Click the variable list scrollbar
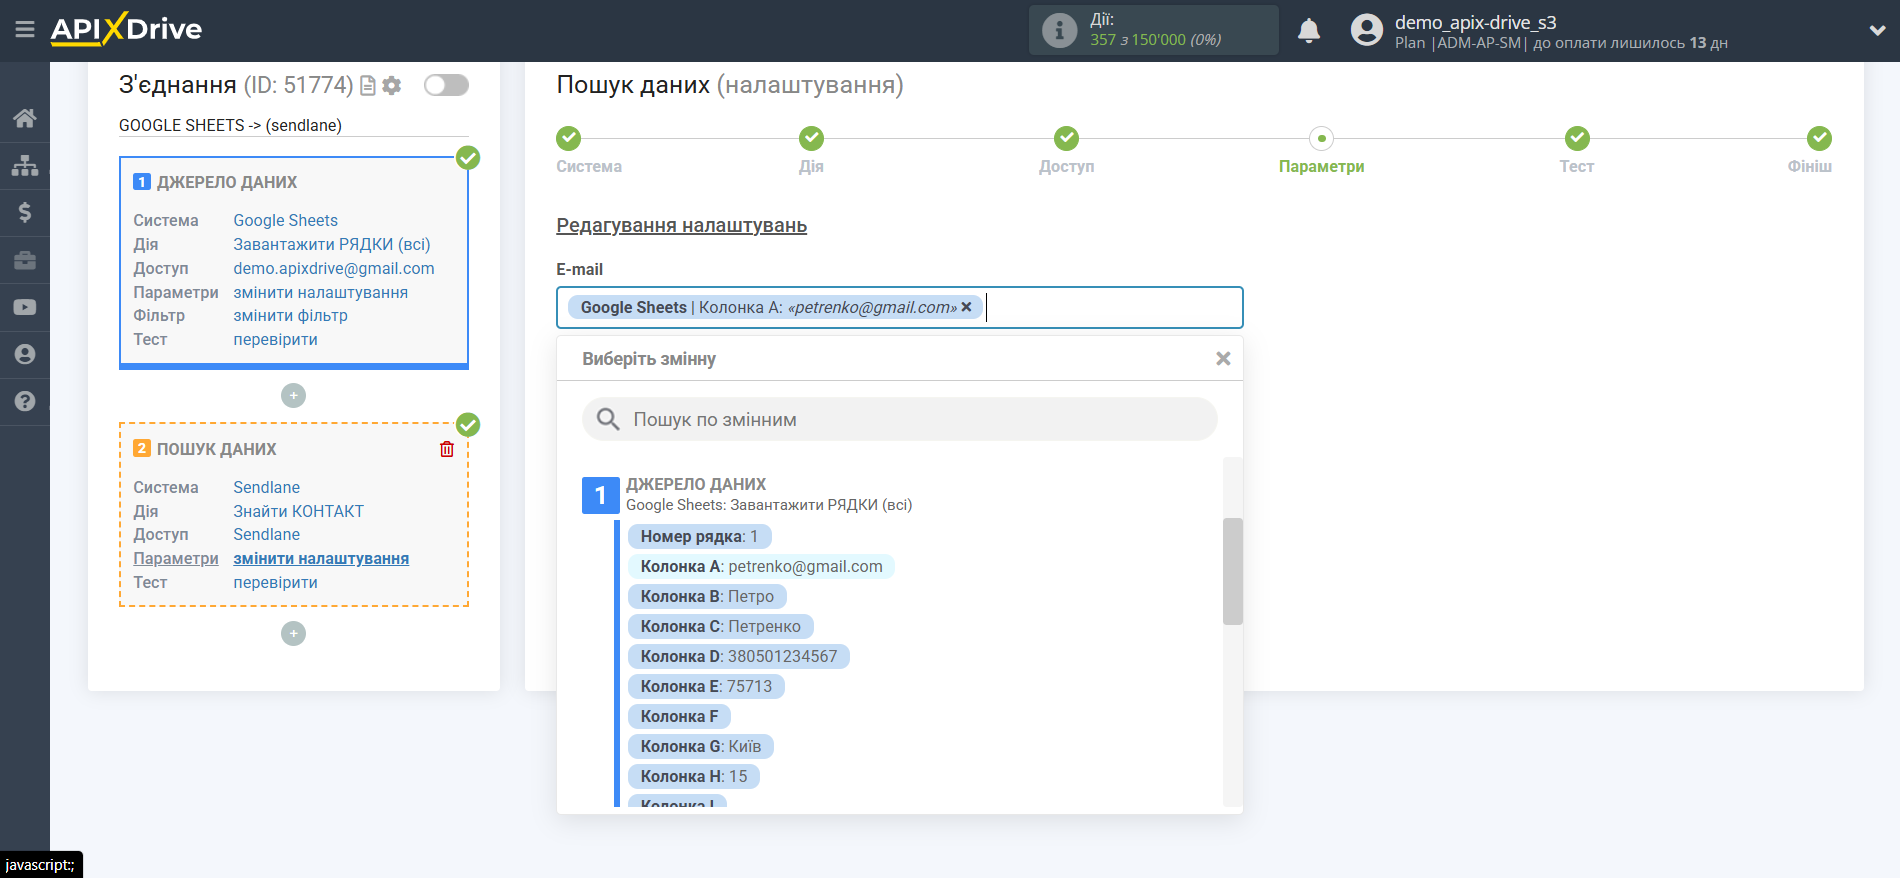1900x878 pixels. [x=1233, y=571]
